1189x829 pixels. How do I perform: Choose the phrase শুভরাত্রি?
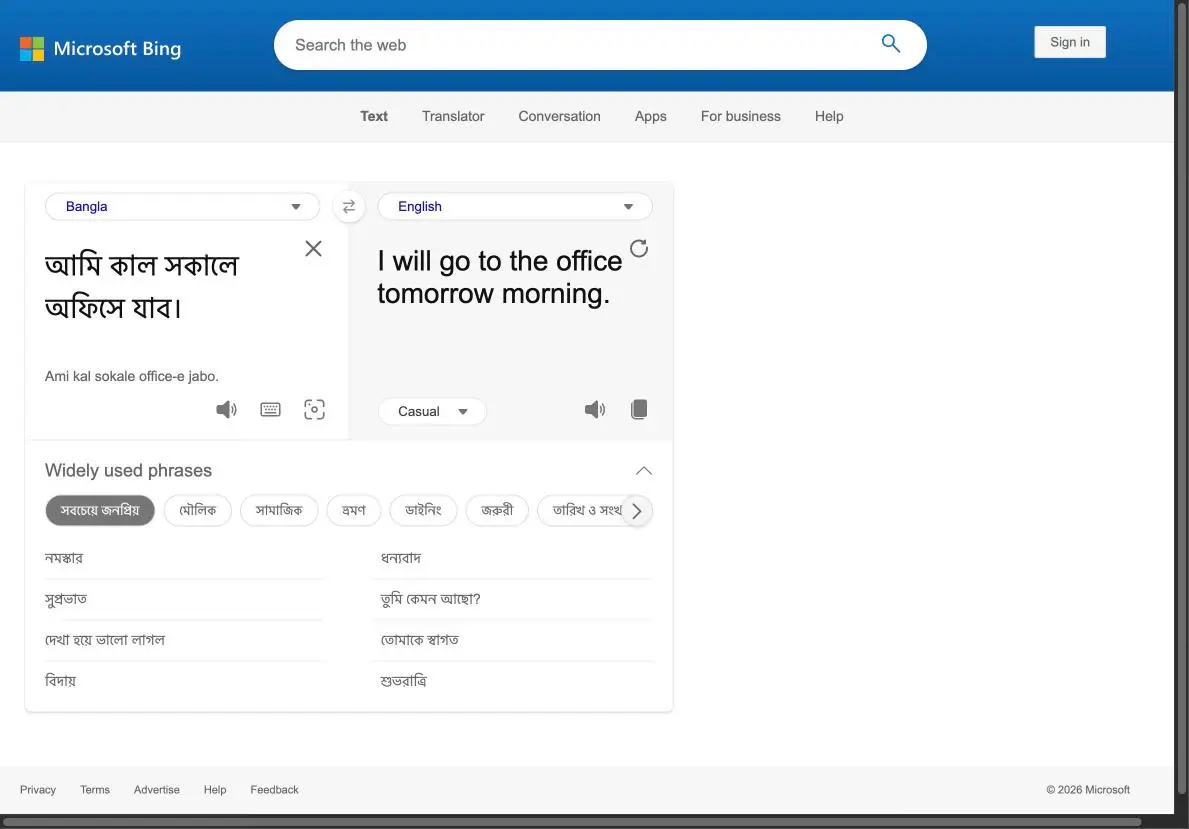coord(403,681)
